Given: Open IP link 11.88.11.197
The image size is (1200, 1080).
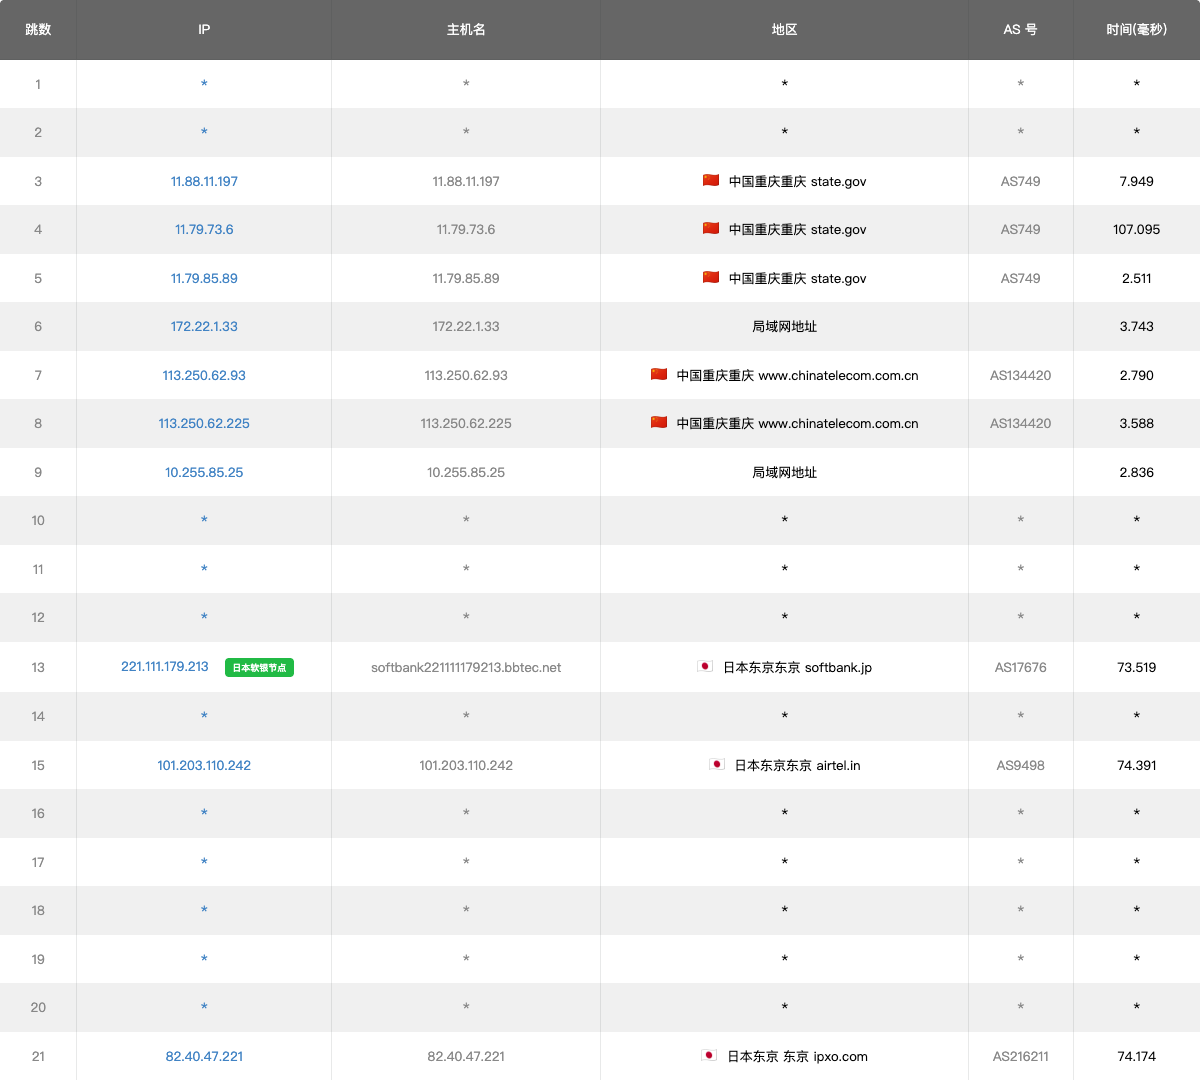Looking at the screenshot, I should [204, 182].
